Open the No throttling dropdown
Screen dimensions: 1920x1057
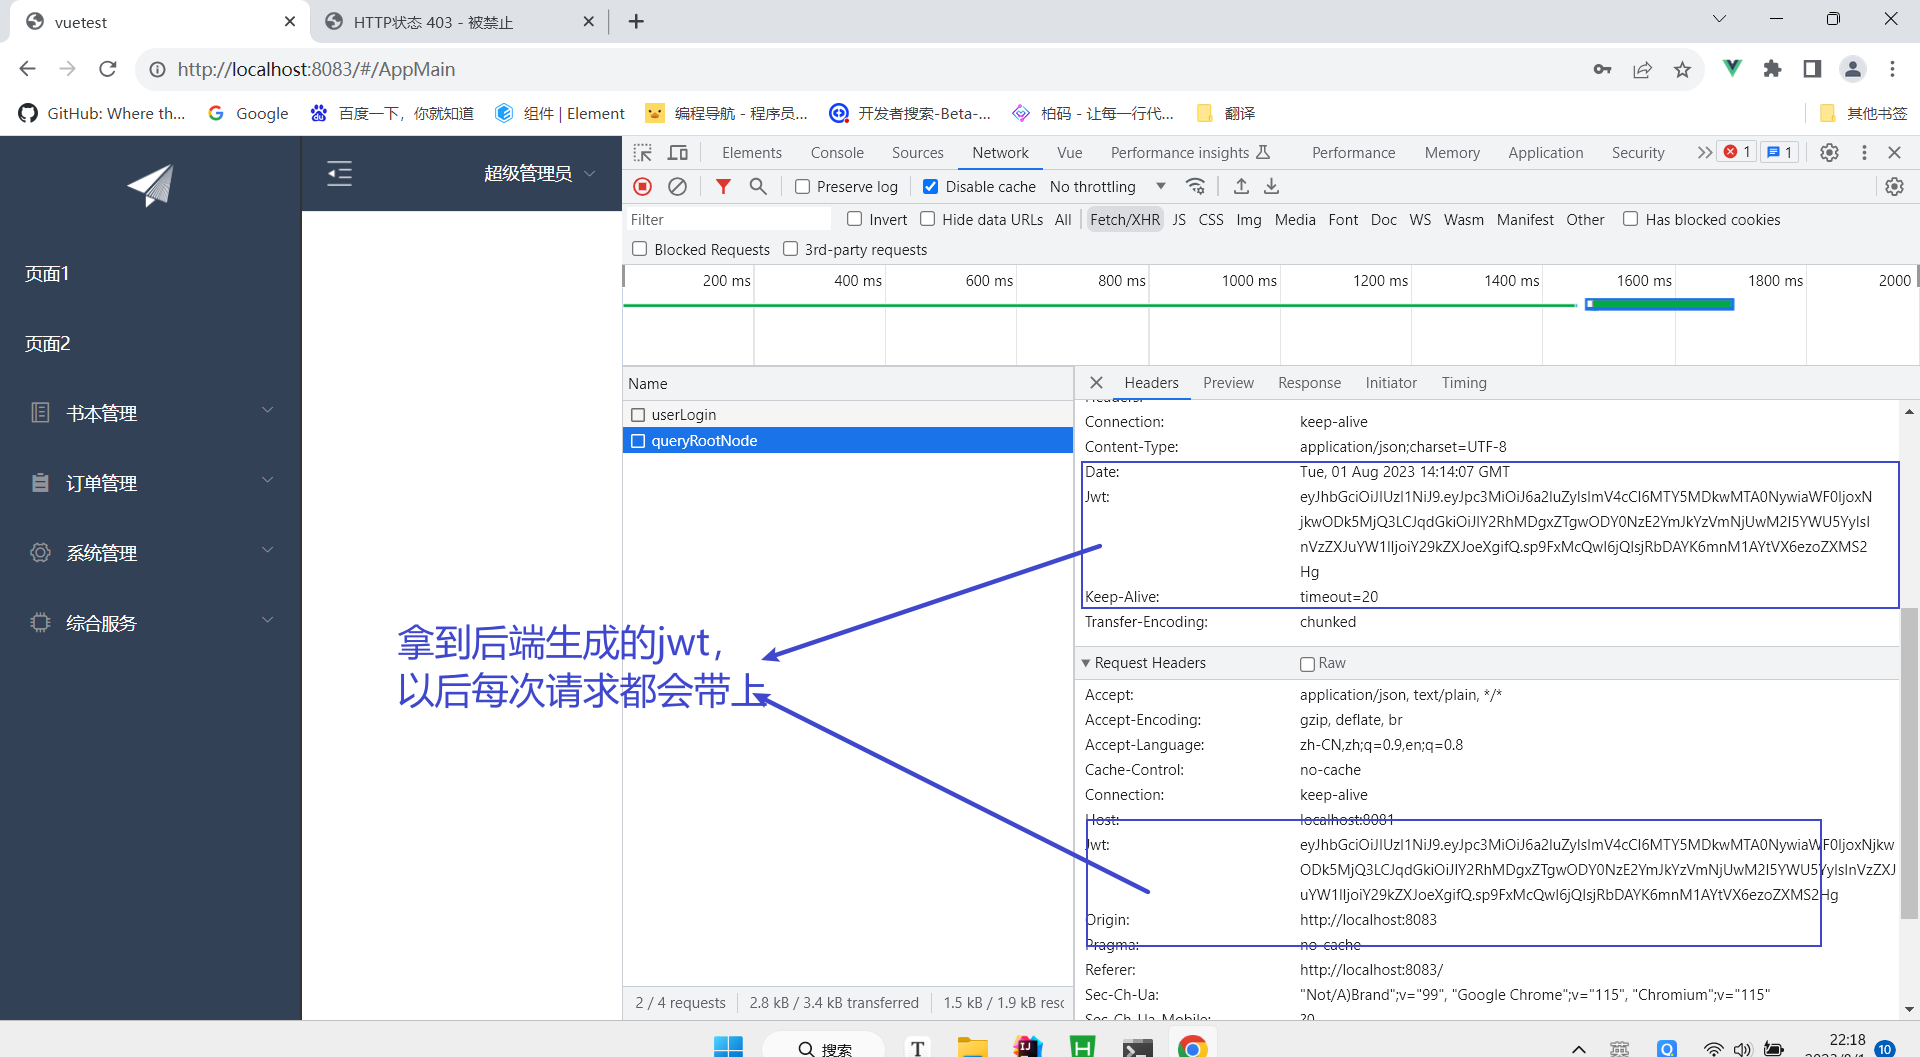[x=1108, y=187]
